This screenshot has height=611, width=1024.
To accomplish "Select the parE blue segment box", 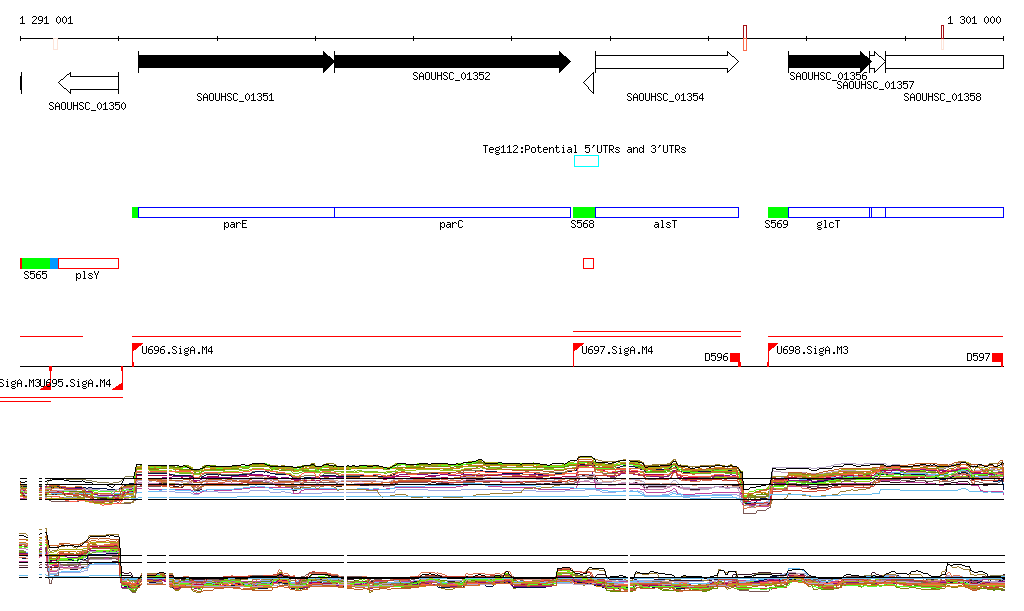I will point(236,212).
